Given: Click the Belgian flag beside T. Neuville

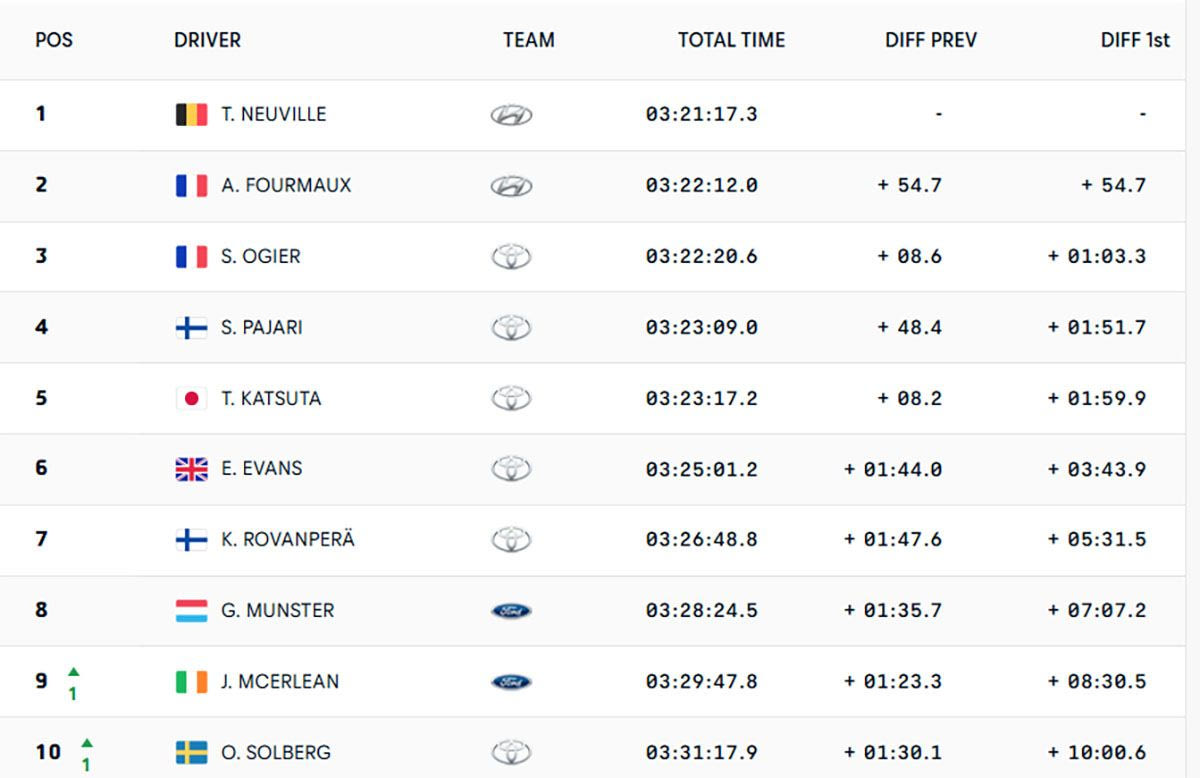Looking at the screenshot, I should [191, 114].
